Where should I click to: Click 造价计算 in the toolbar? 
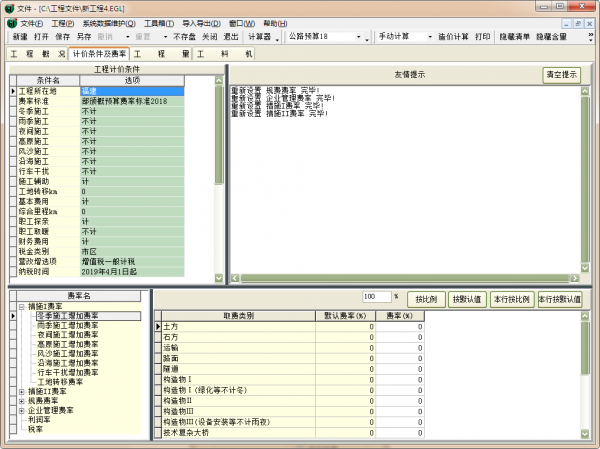(453, 36)
